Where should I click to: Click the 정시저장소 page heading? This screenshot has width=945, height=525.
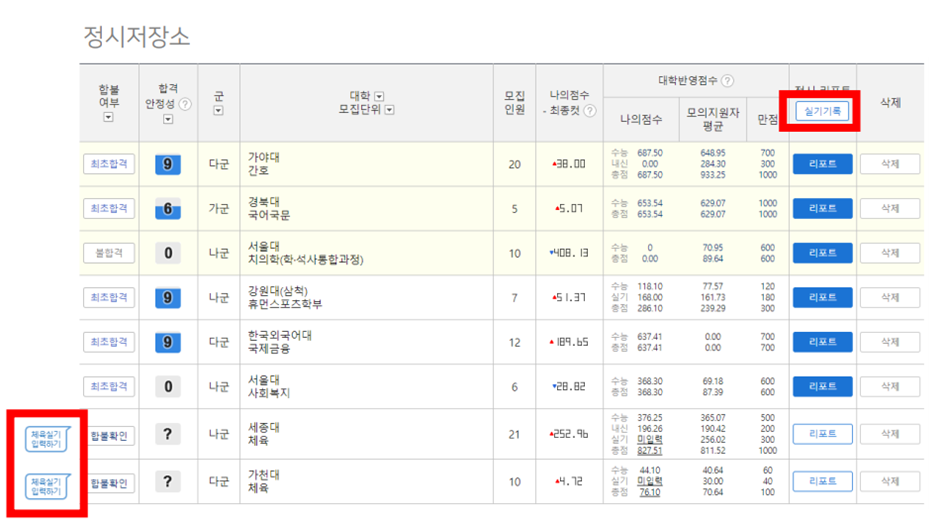(137, 37)
